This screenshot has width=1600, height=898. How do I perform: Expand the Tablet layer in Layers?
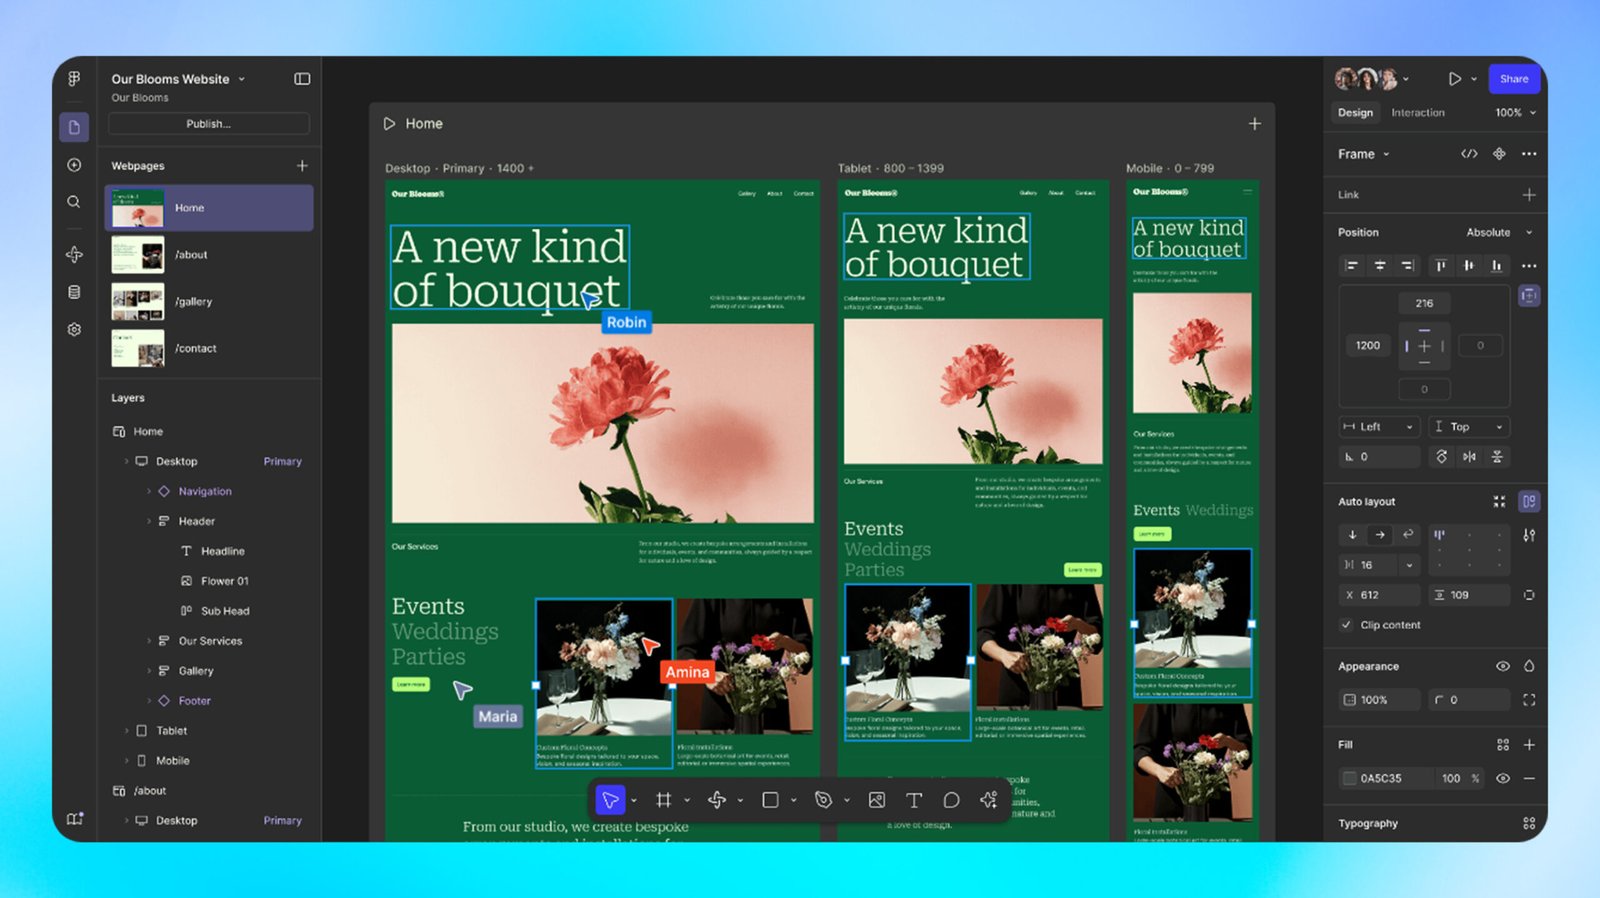[x=127, y=731]
